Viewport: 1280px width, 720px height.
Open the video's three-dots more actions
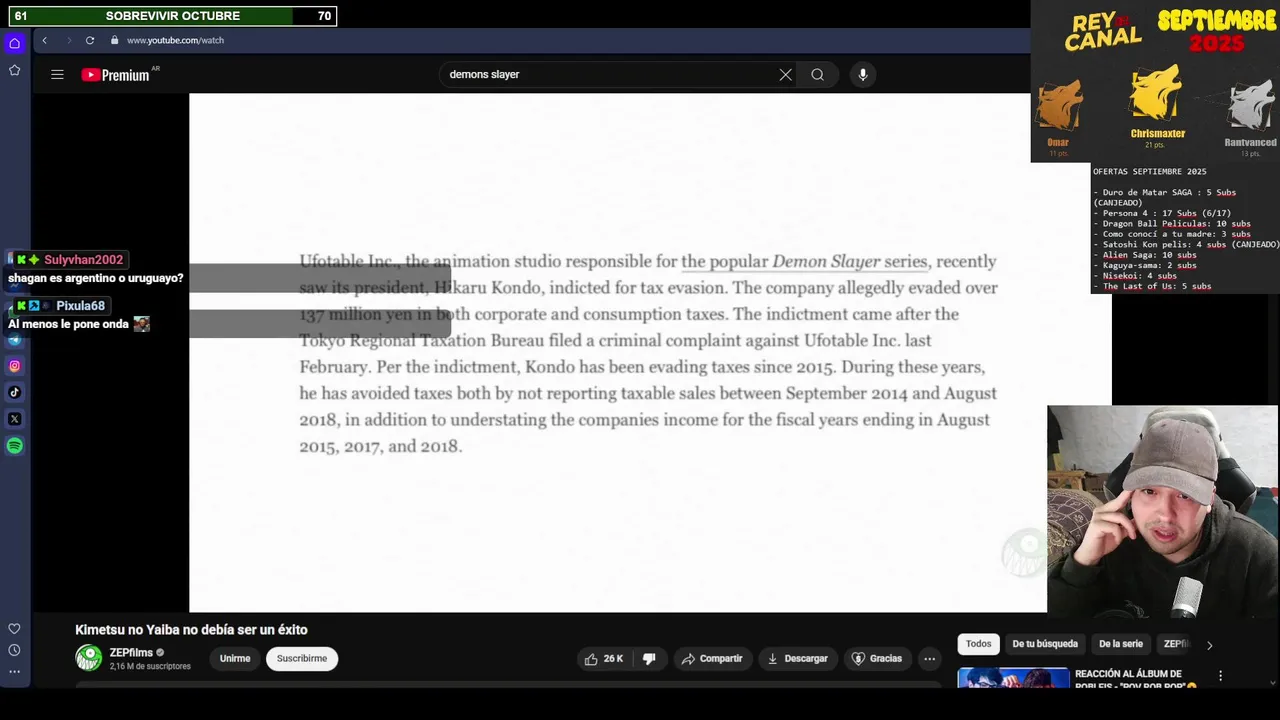pyautogui.click(x=929, y=658)
